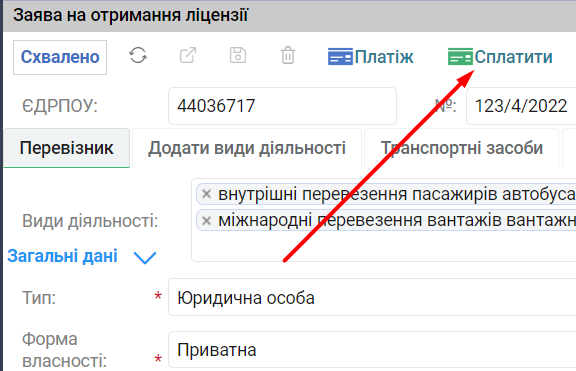Click the green Сплатити card icon

click(x=460, y=57)
